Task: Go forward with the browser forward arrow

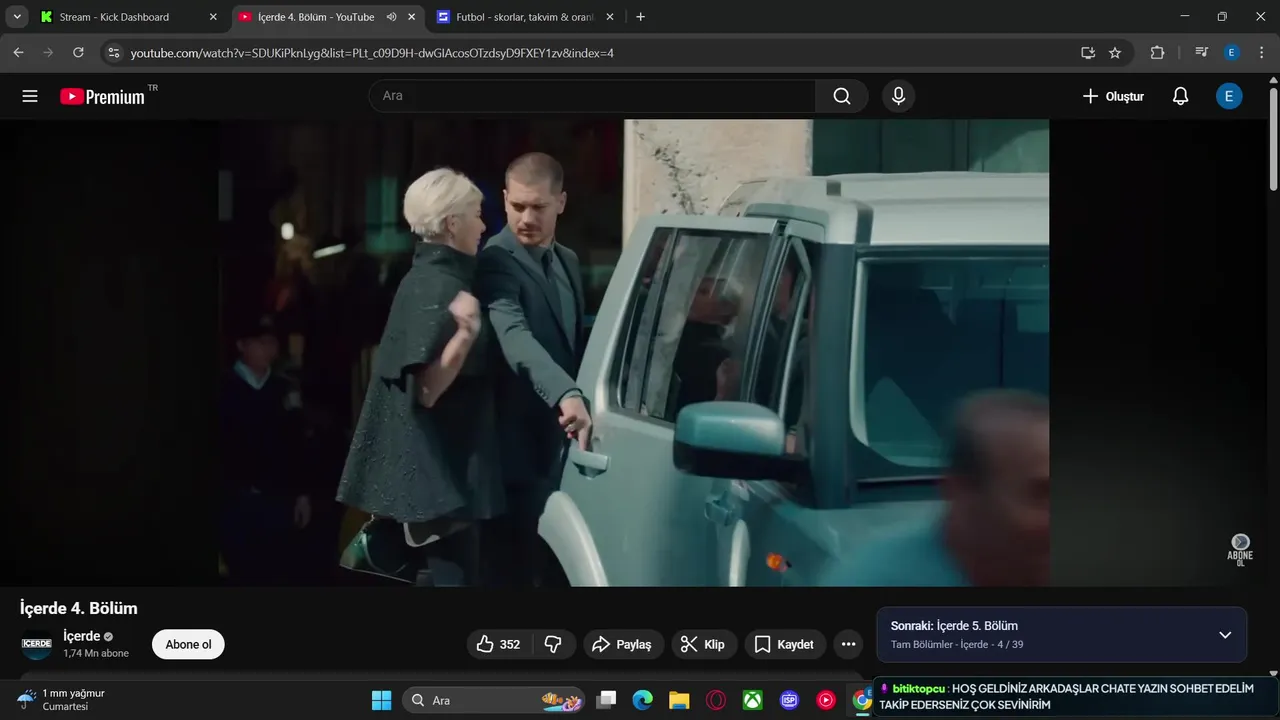Action: pos(48,52)
